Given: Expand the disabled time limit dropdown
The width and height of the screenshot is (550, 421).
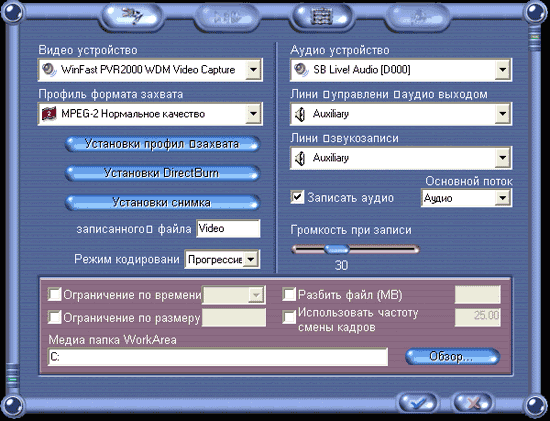Looking at the screenshot, I should (x=256, y=295).
